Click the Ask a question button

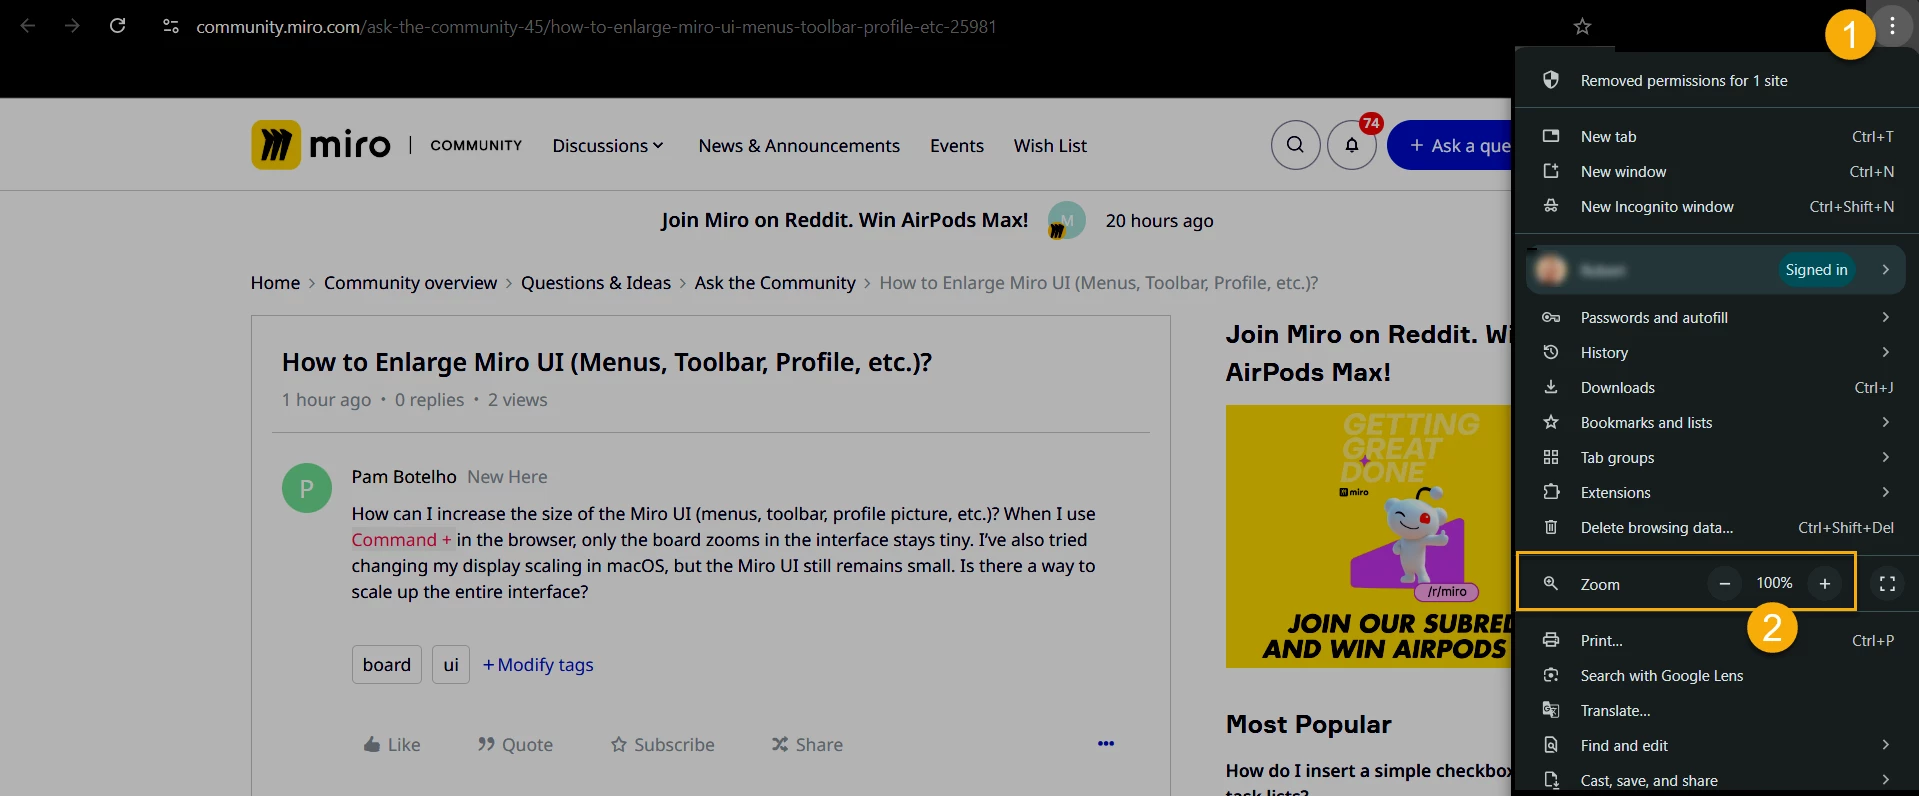pos(1450,145)
